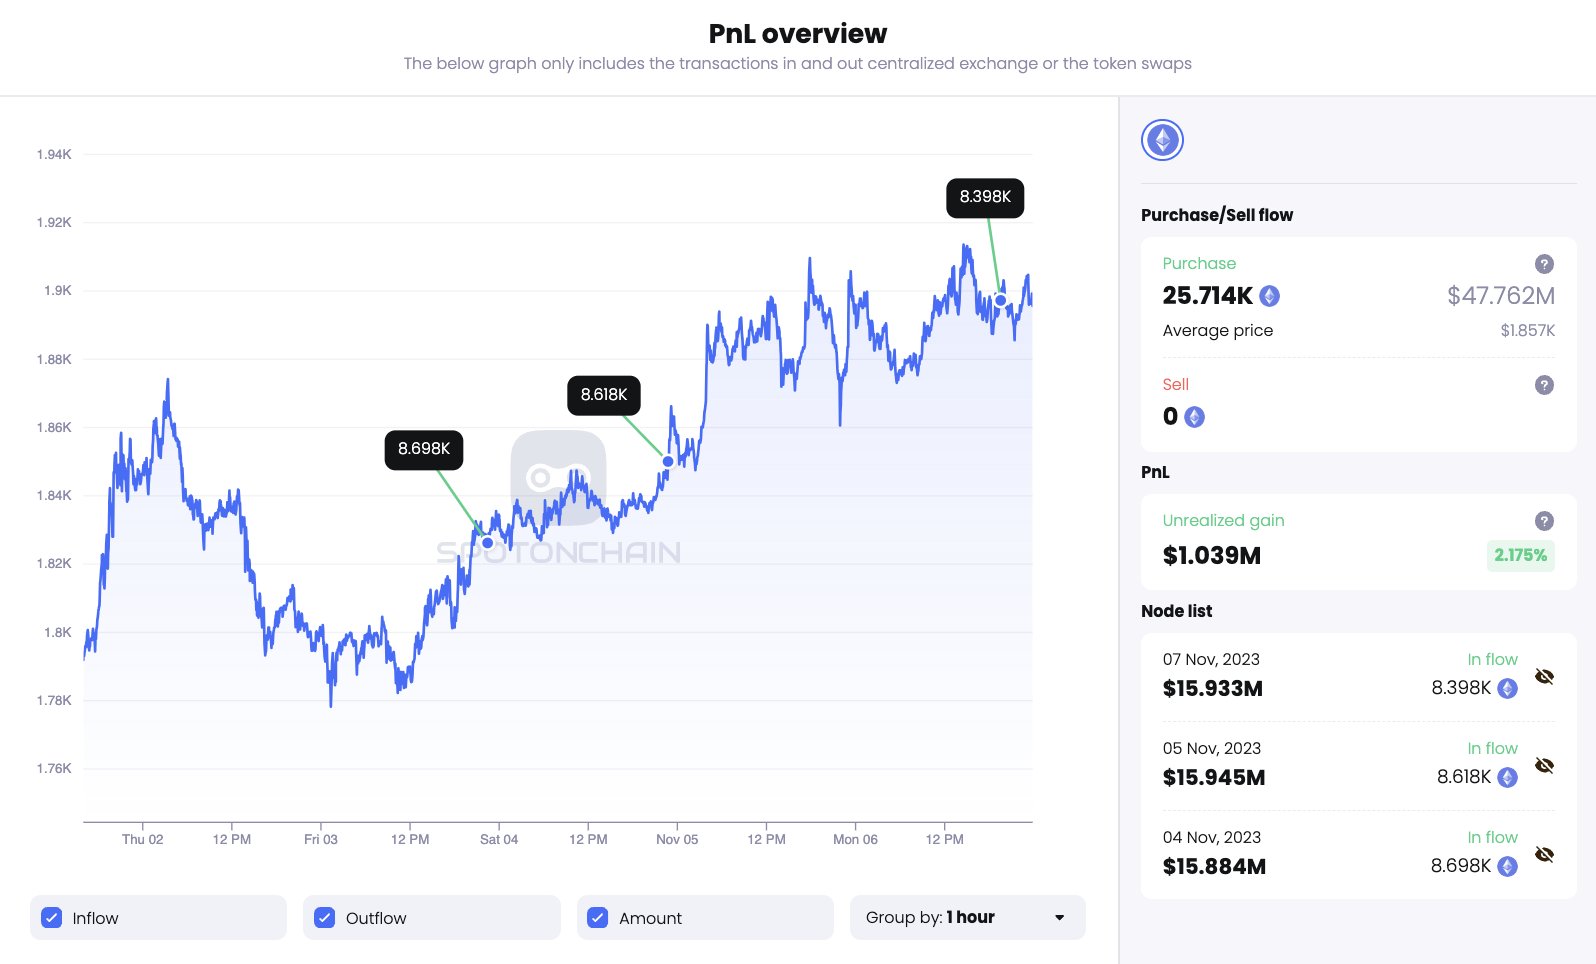Click the Ethereum token icon above Purchase/Sell flow

[x=1162, y=140]
